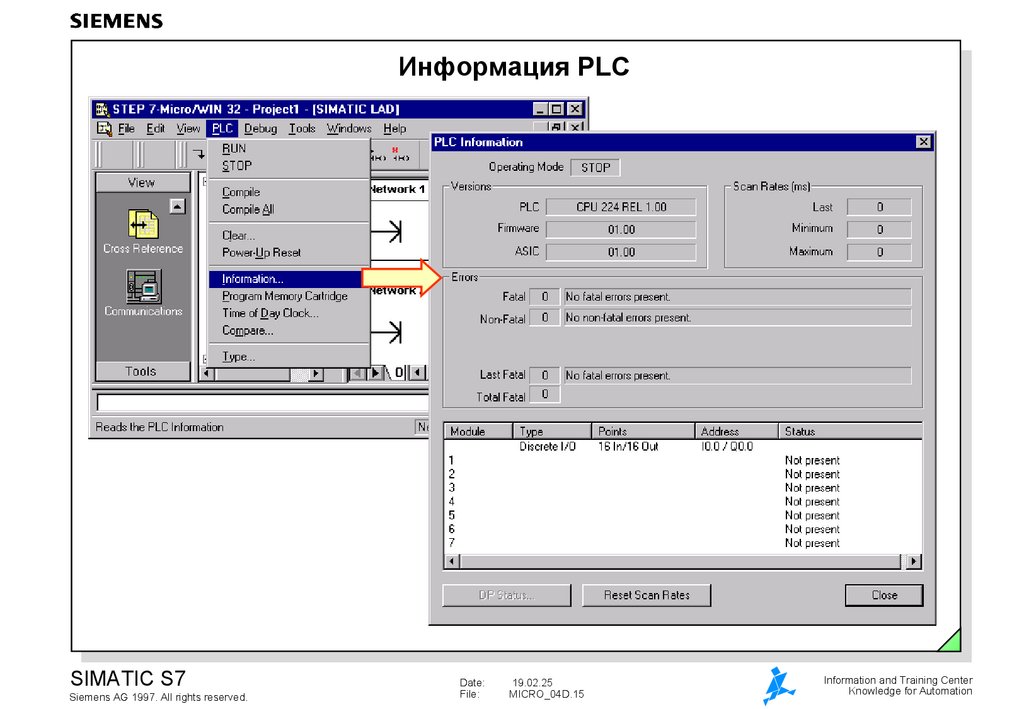Click the STEP 7-Micro/WIN app icon in title bar

pyautogui.click(x=102, y=109)
